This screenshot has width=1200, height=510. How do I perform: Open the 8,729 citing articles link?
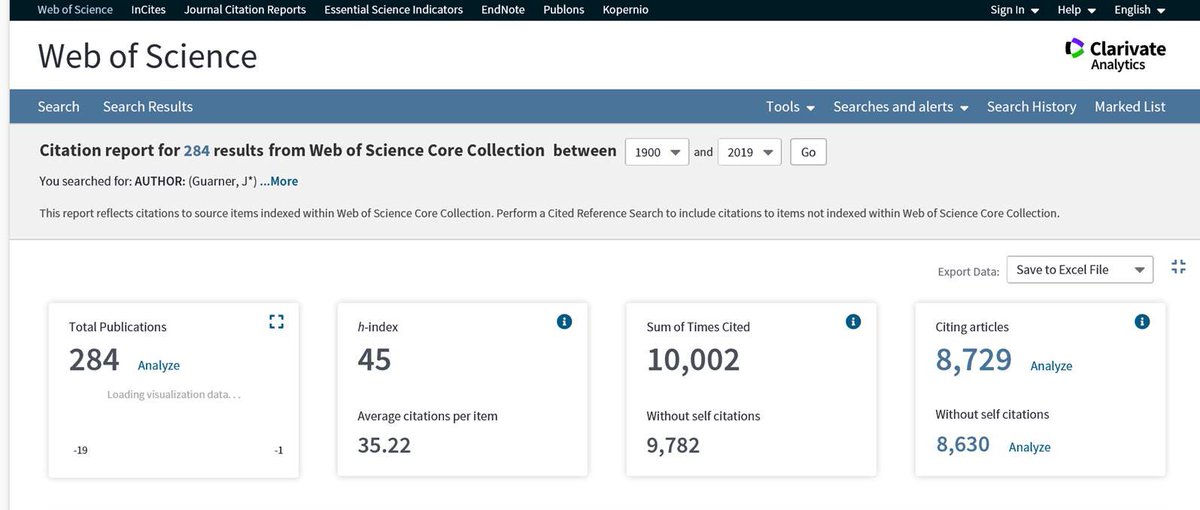tap(973, 360)
